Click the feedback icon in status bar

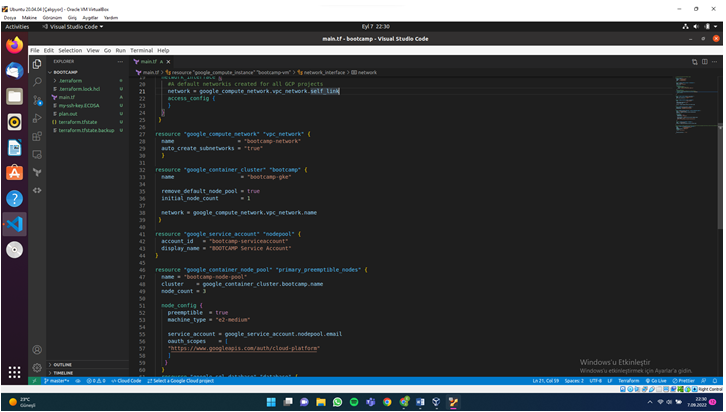point(704,381)
